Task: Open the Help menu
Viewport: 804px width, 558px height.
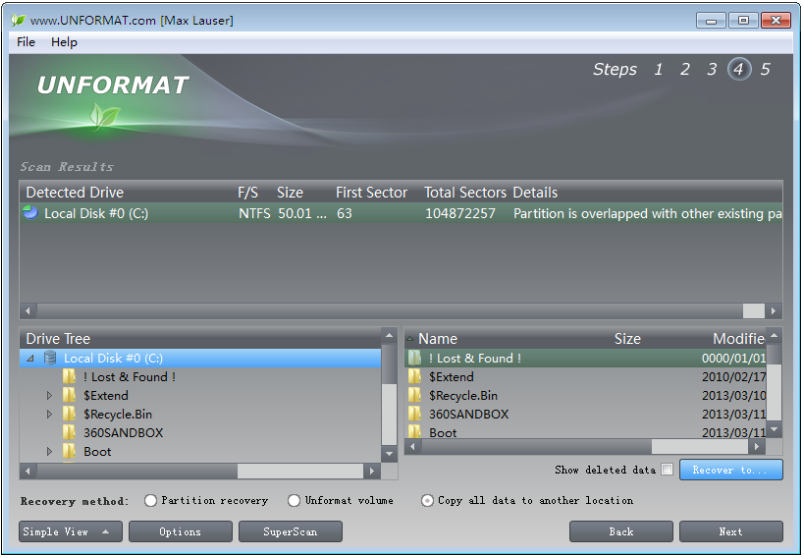Action: tap(64, 42)
